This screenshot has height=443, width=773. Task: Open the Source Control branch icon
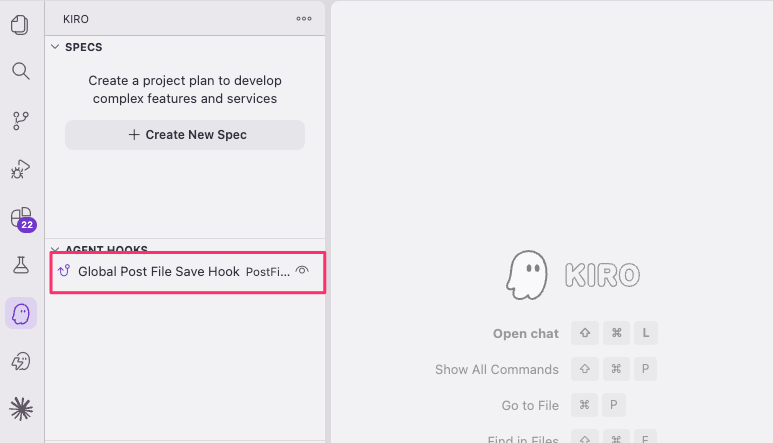tap(21, 120)
